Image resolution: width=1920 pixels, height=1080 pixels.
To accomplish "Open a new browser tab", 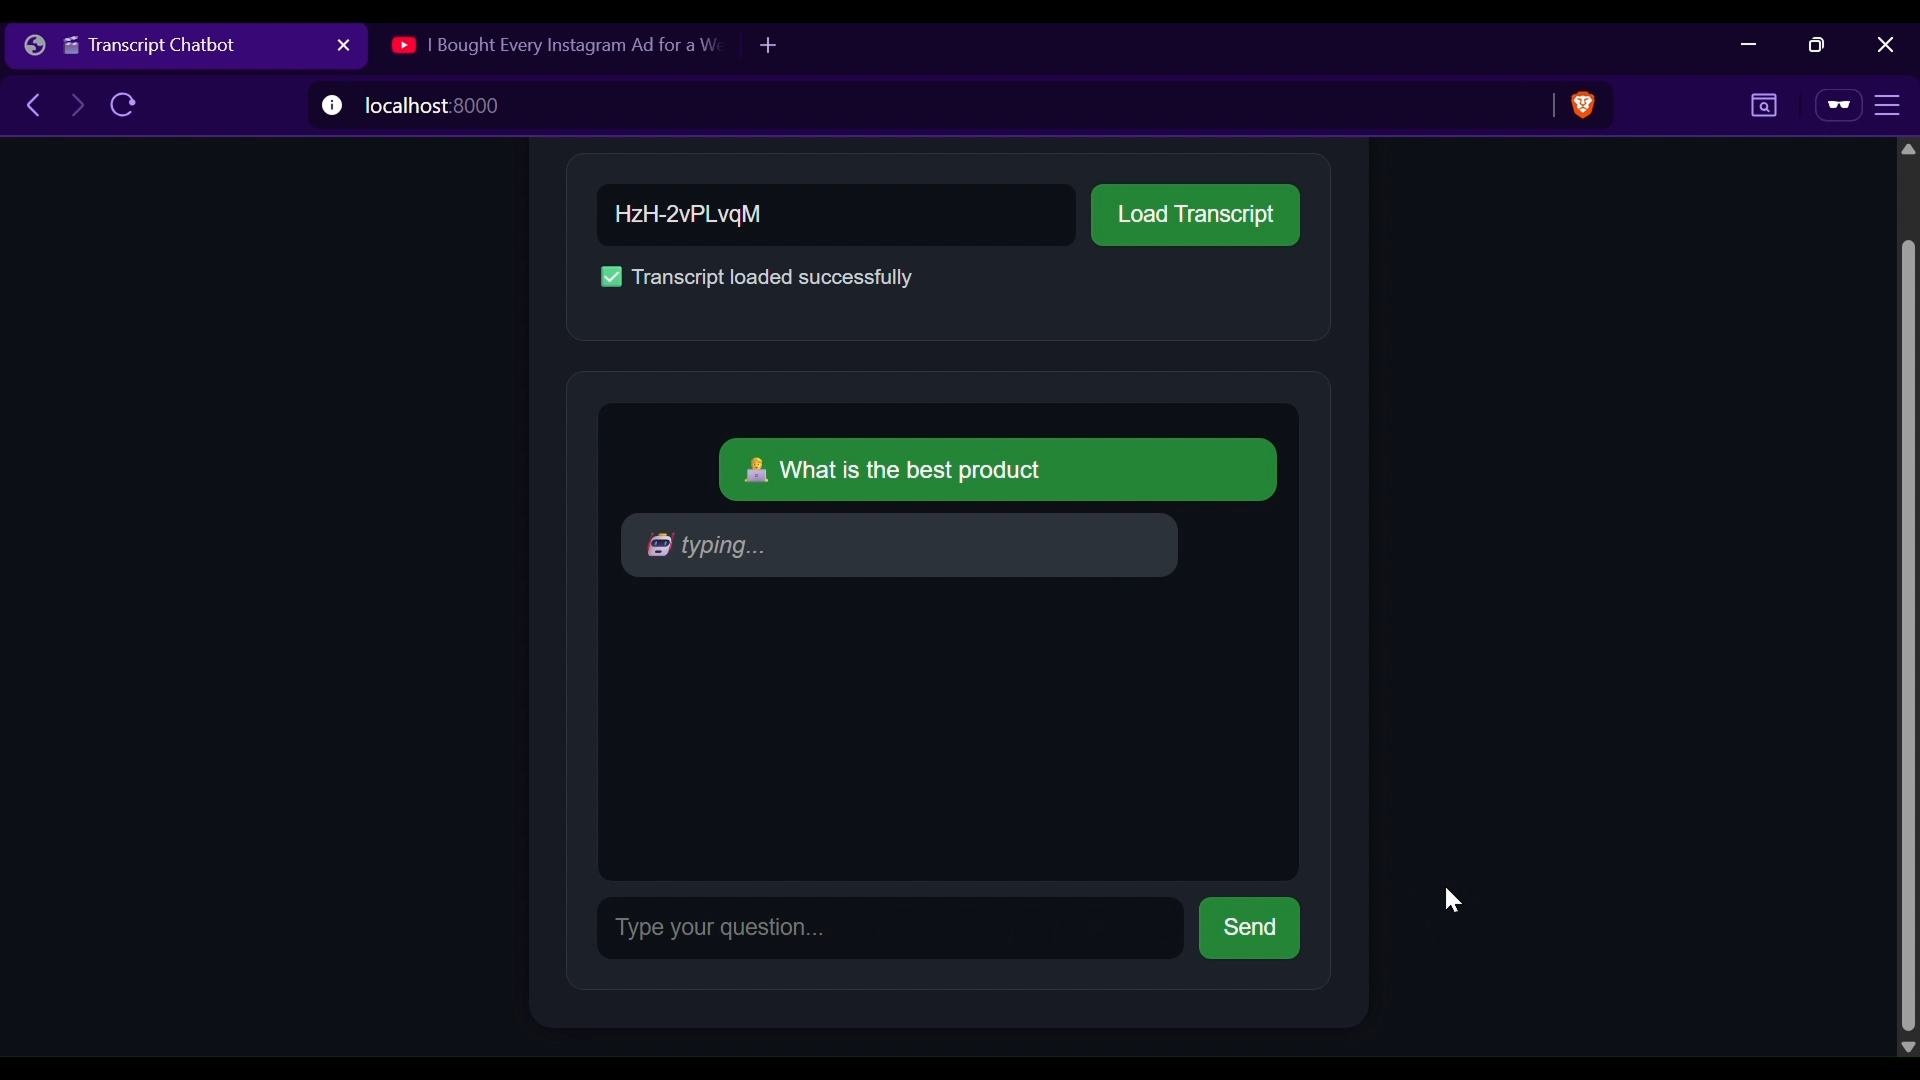I will [768, 45].
